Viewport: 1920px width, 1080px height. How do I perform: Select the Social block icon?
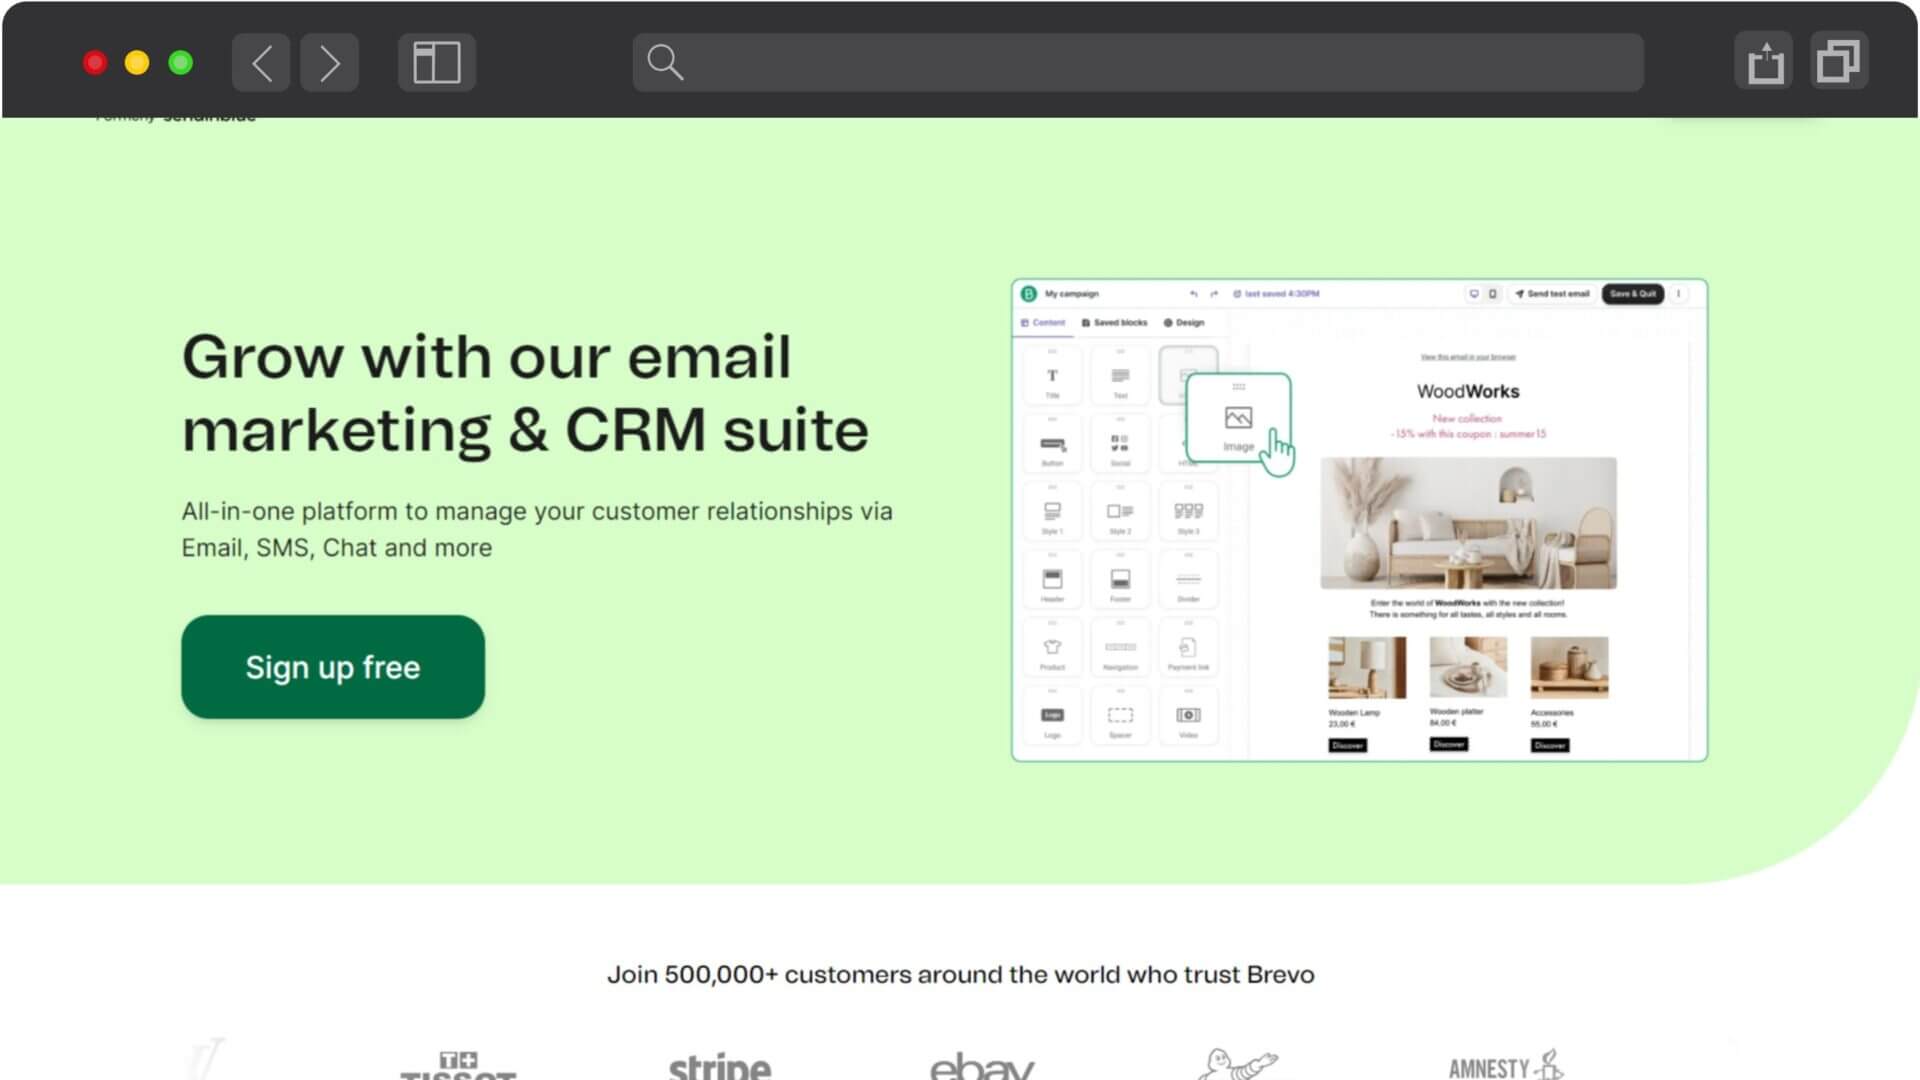[1120, 445]
